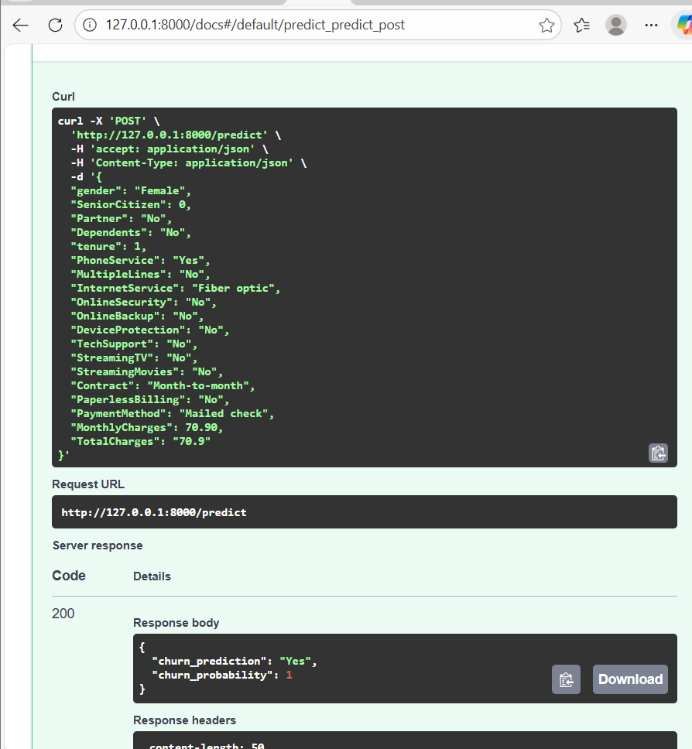The width and height of the screenshot is (692, 749).
Task: Click the "Code" column header
Action: coord(69,576)
